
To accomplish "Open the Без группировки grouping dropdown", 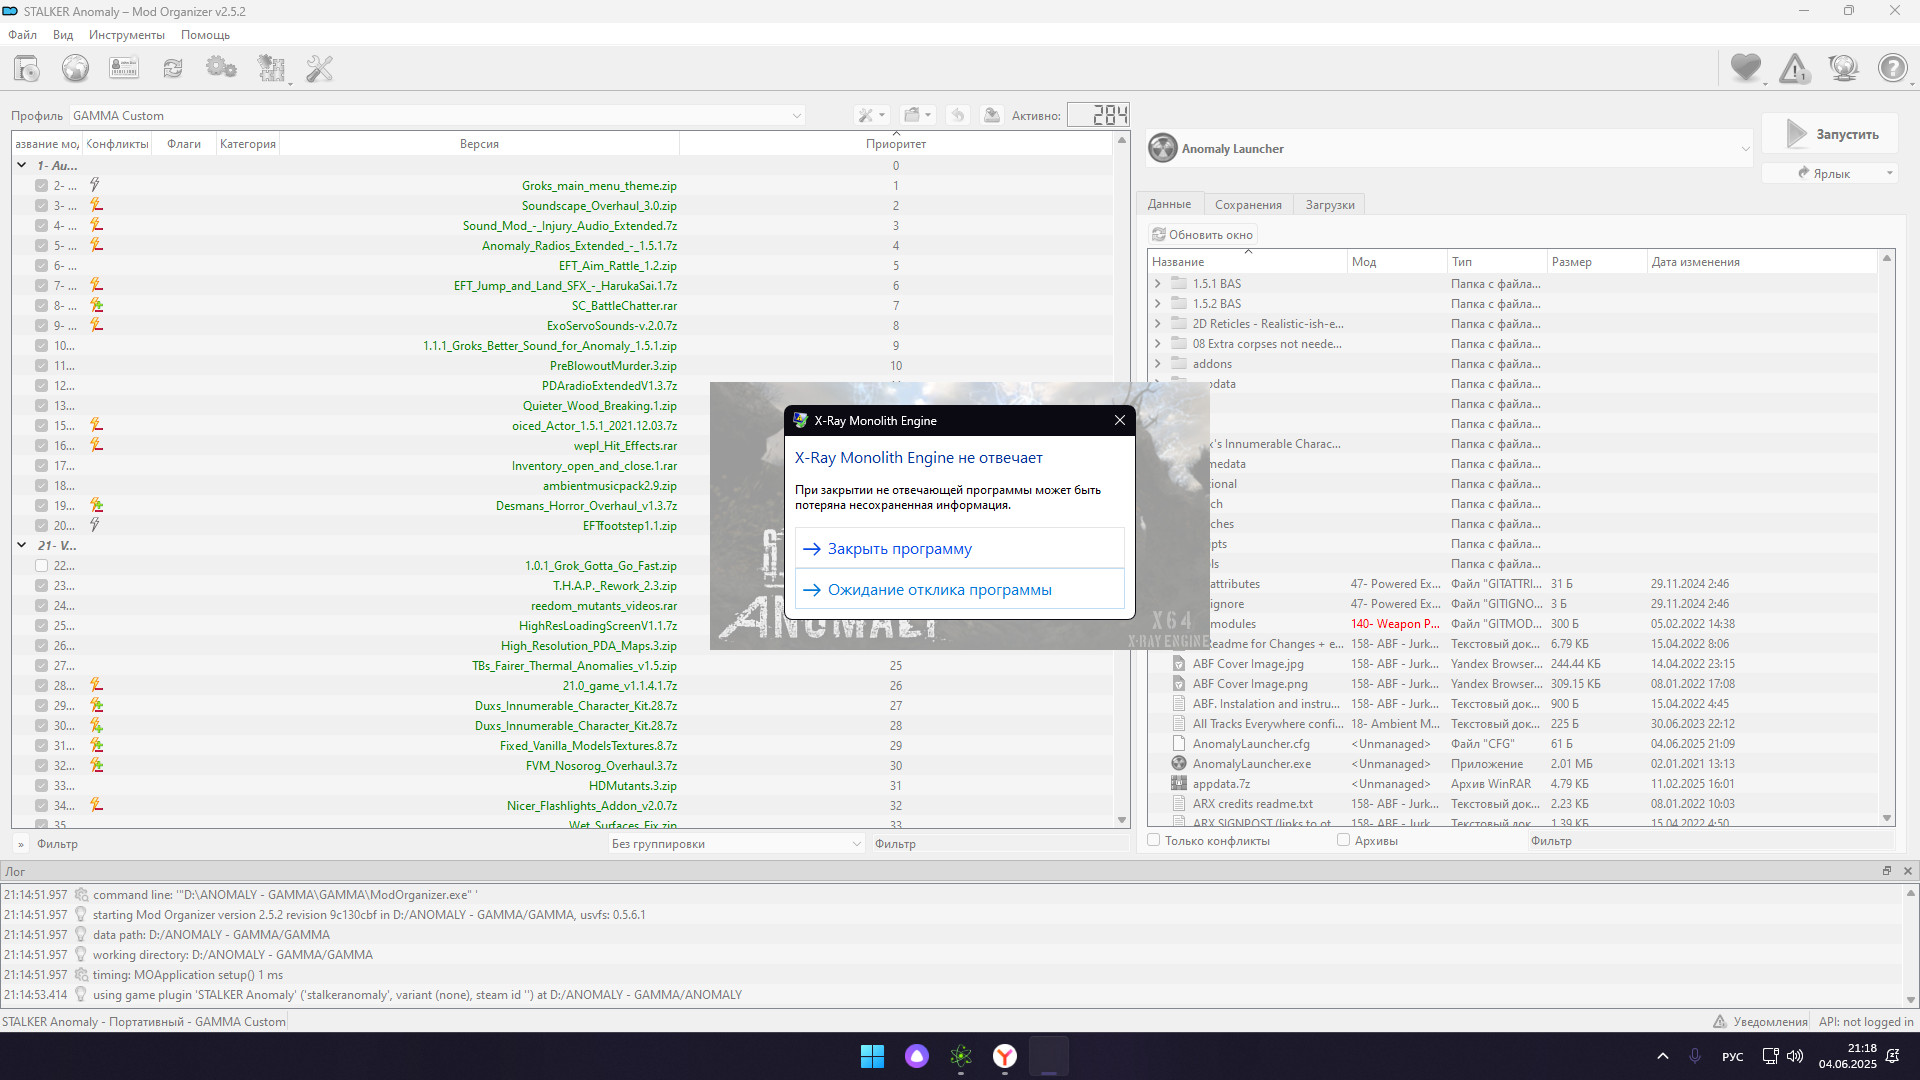I will (x=736, y=843).
